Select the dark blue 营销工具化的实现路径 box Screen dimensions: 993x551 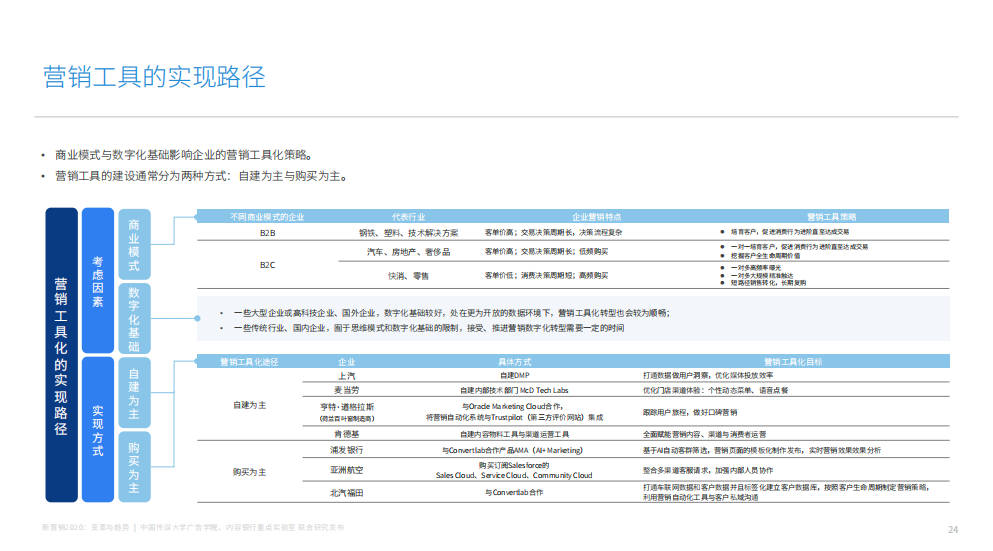coord(61,354)
